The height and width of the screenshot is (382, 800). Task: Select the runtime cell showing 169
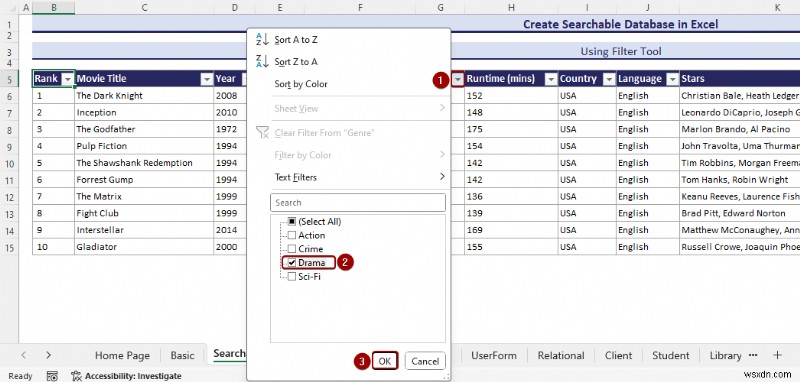pyautogui.click(x=511, y=230)
